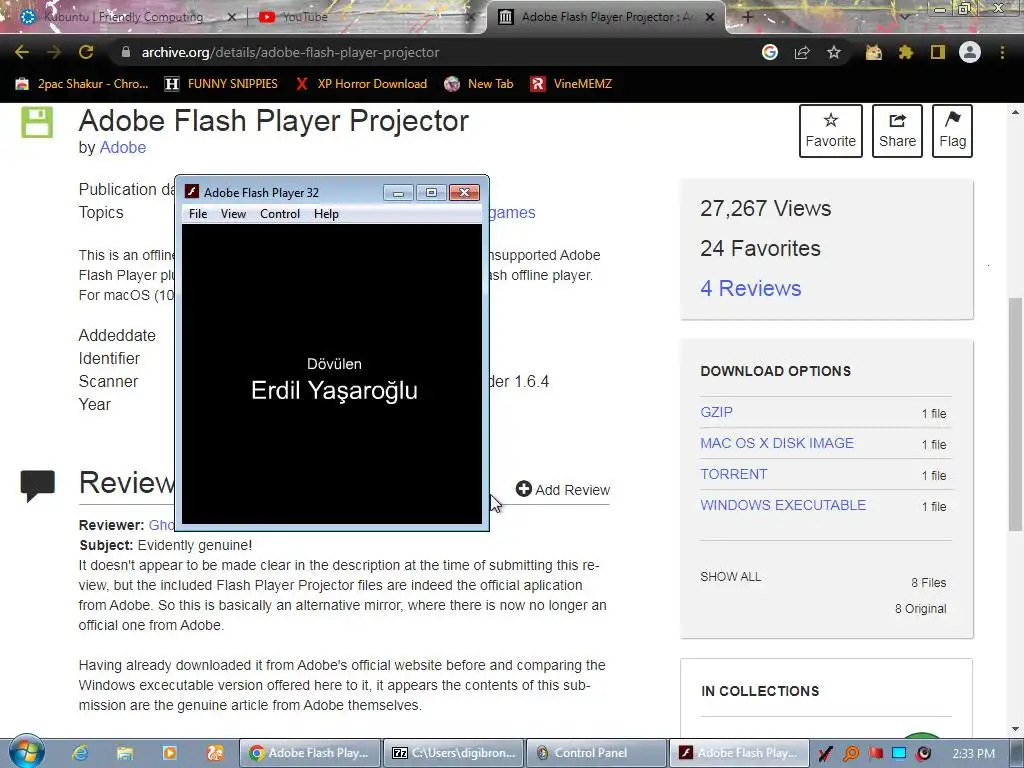Viewport: 1024px width, 768px height.
Task: Click the page vertical scrollbar thumb
Action: [1015, 415]
